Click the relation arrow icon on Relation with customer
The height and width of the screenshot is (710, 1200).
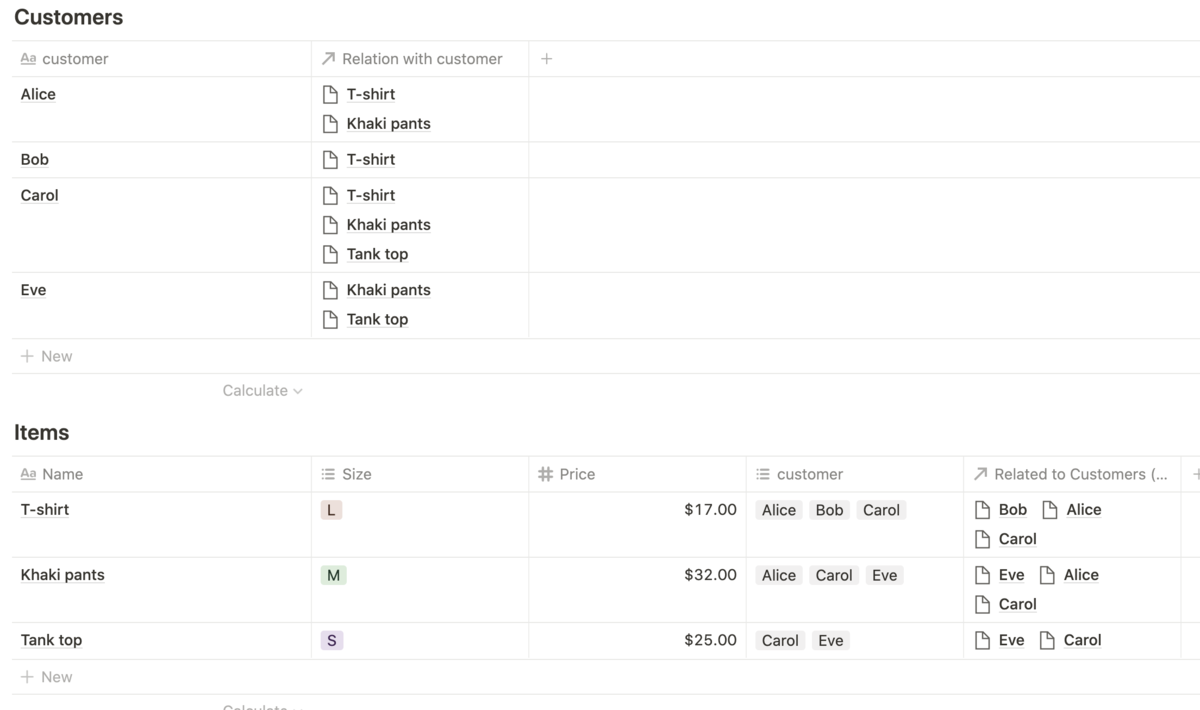tap(328, 59)
